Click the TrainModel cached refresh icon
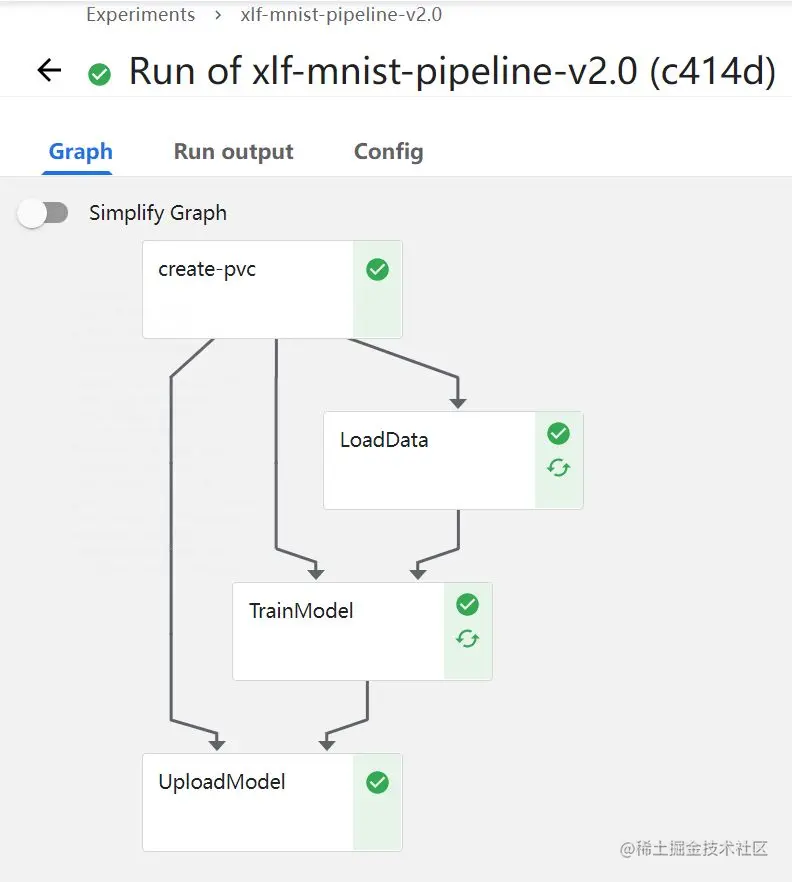Image resolution: width=792 pixels, height=882 pixels. pos(467,638)
